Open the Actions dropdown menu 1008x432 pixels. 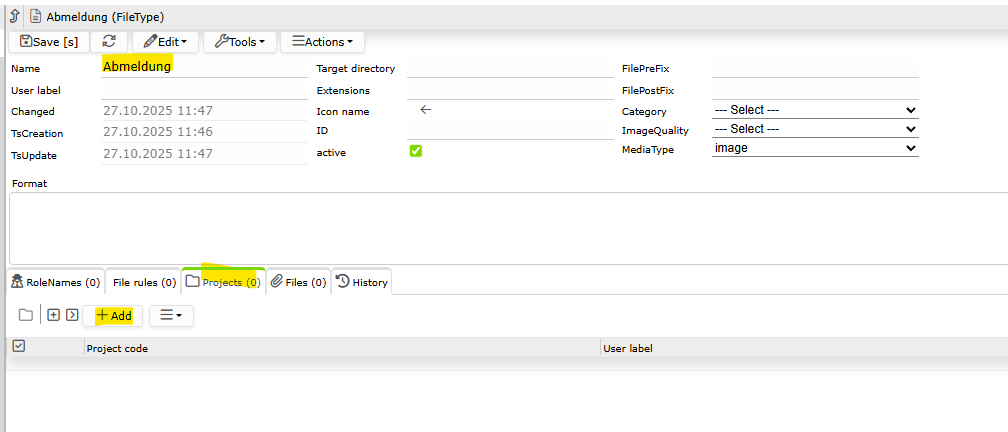click(x=322, y=42)
